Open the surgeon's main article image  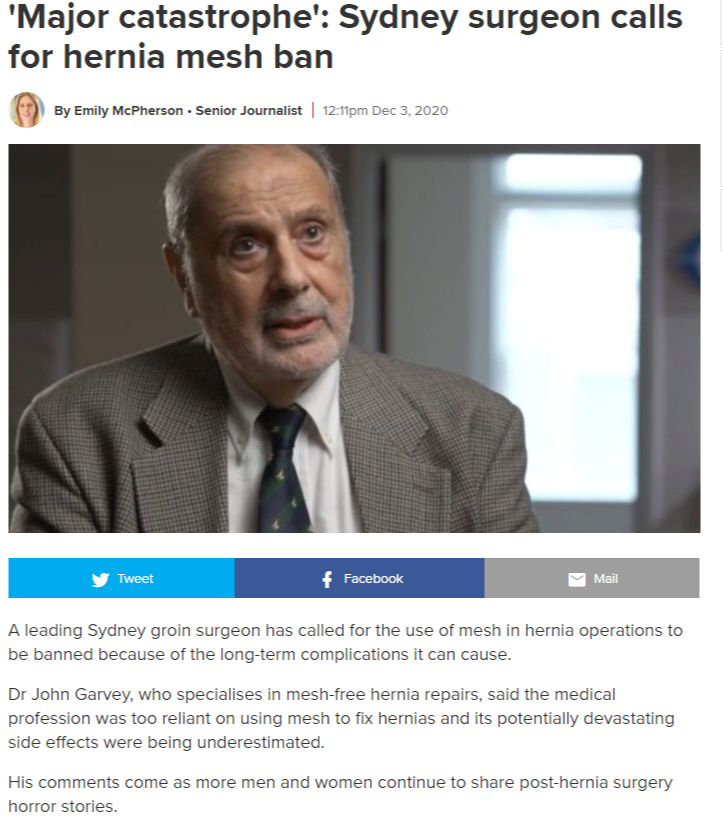point(354,338)
